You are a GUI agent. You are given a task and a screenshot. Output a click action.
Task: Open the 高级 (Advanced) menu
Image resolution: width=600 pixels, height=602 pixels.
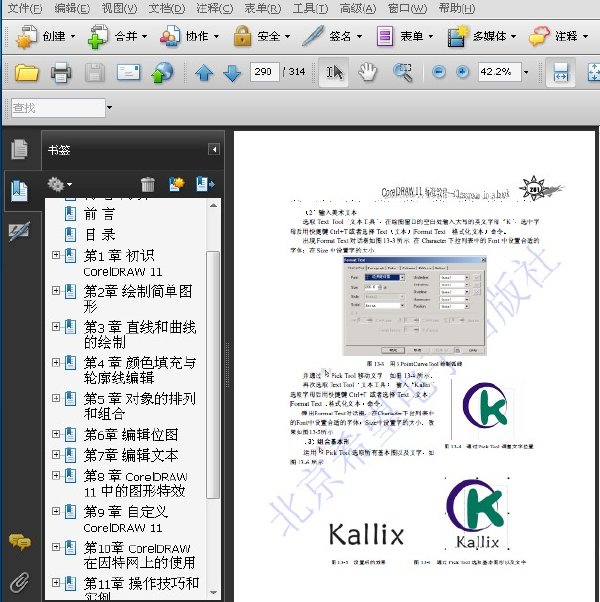click(x=358, y=8)
